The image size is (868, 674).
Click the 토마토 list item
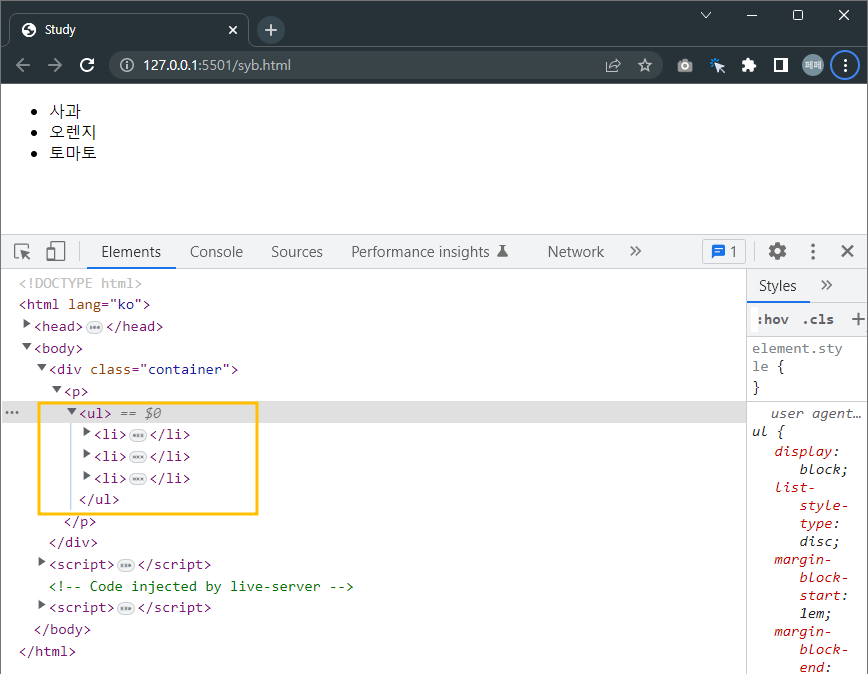(73, 153)
